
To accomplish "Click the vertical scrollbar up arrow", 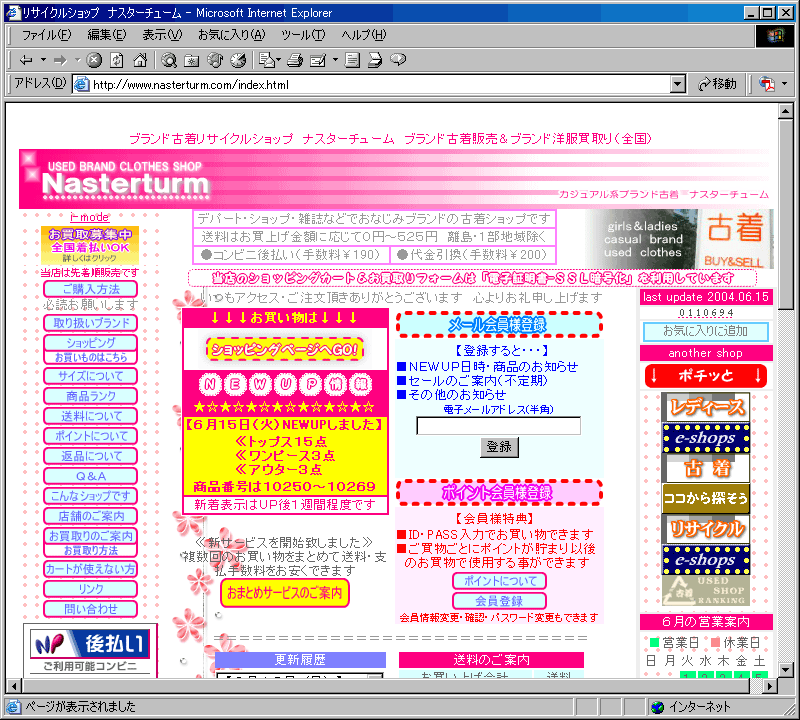I will point(786,111).
